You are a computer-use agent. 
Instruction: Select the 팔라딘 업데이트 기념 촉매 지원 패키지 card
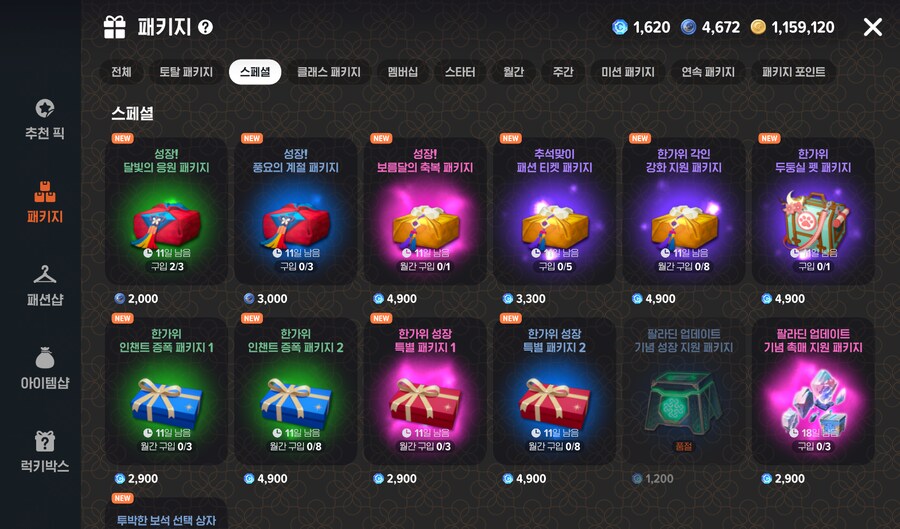813,391
